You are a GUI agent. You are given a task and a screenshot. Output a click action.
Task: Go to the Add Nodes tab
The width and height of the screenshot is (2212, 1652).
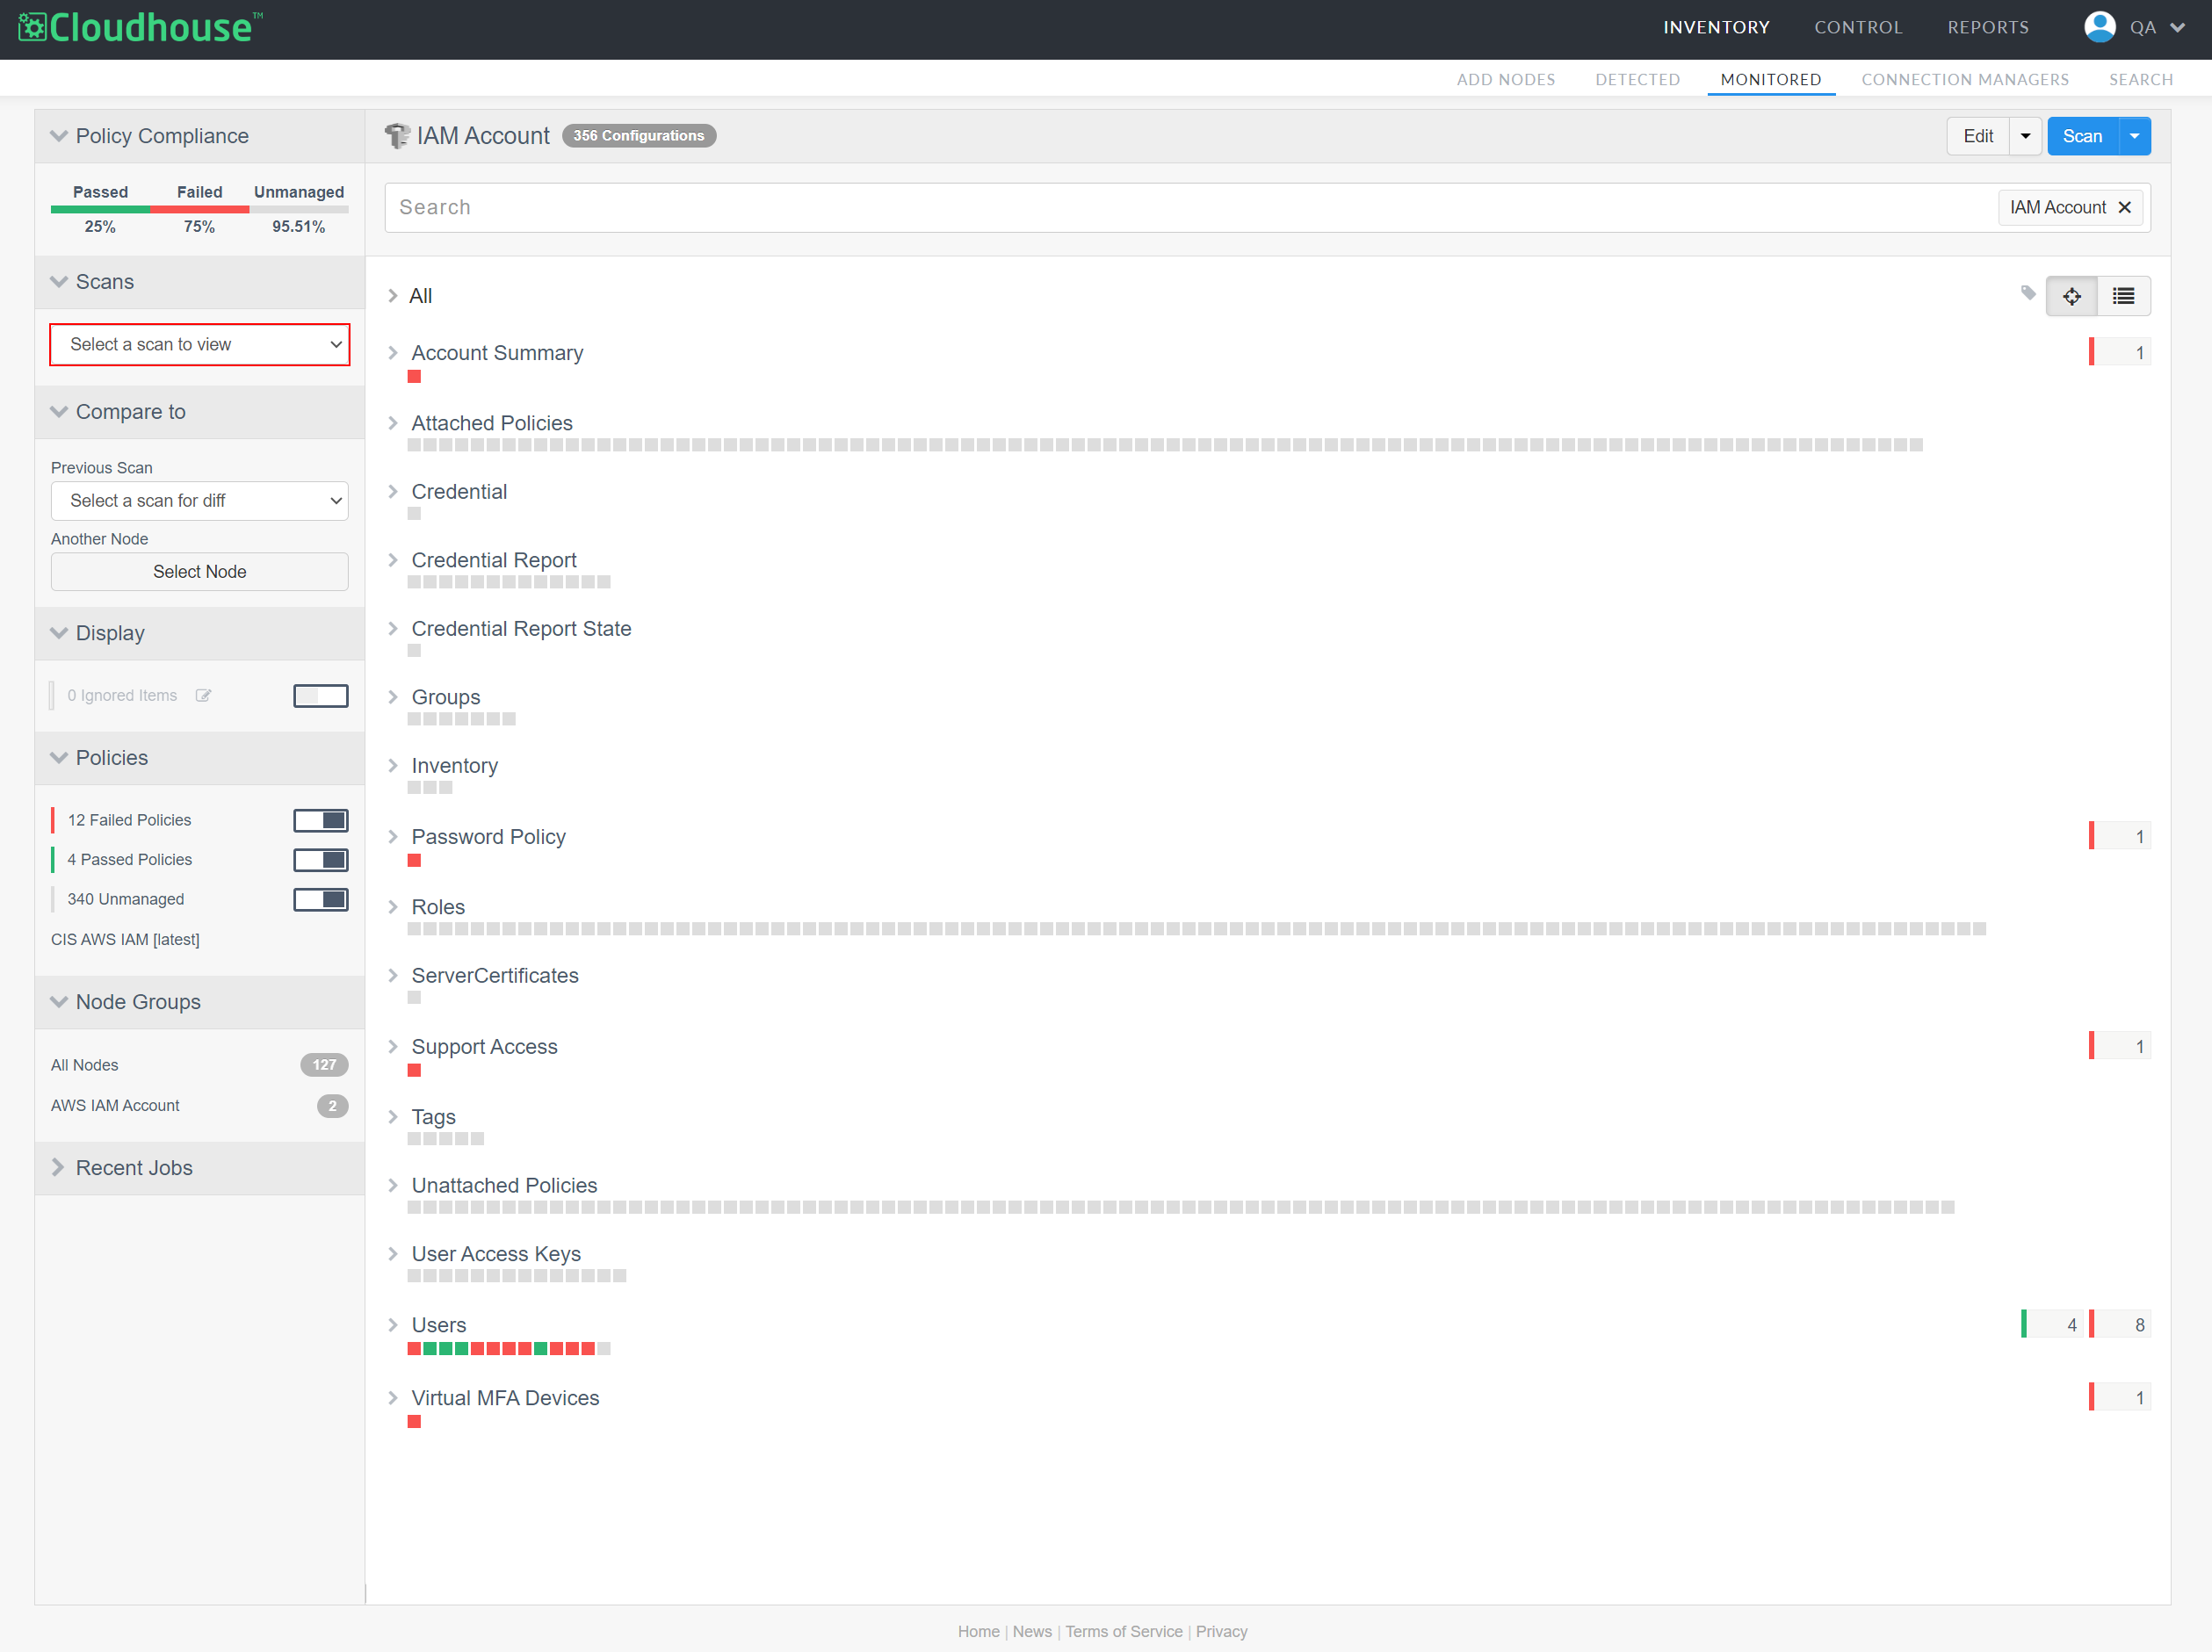coord(1505,79)
